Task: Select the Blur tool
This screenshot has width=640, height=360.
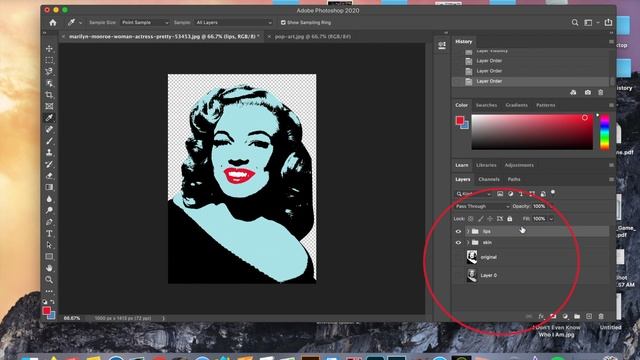Action: (x=49, y=199)
